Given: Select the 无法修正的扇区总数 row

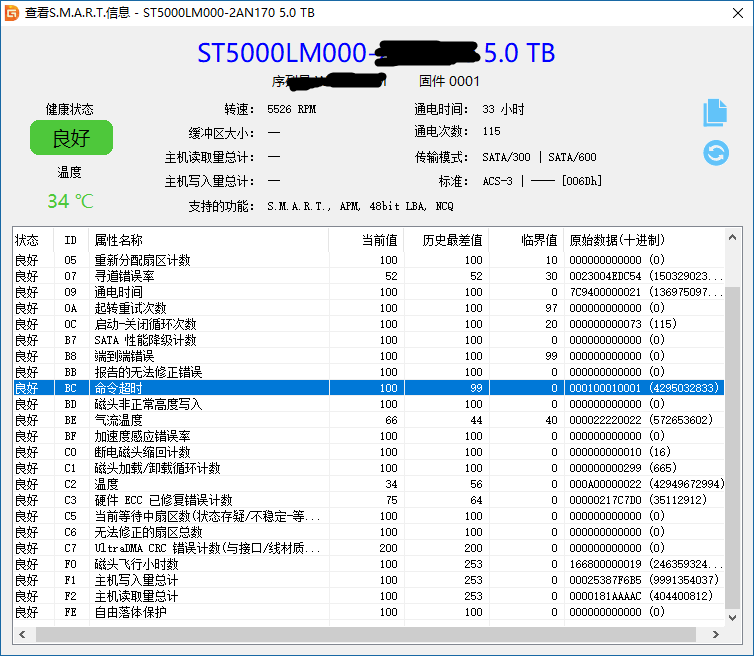Looking at the screenshot, I should 369,532.
